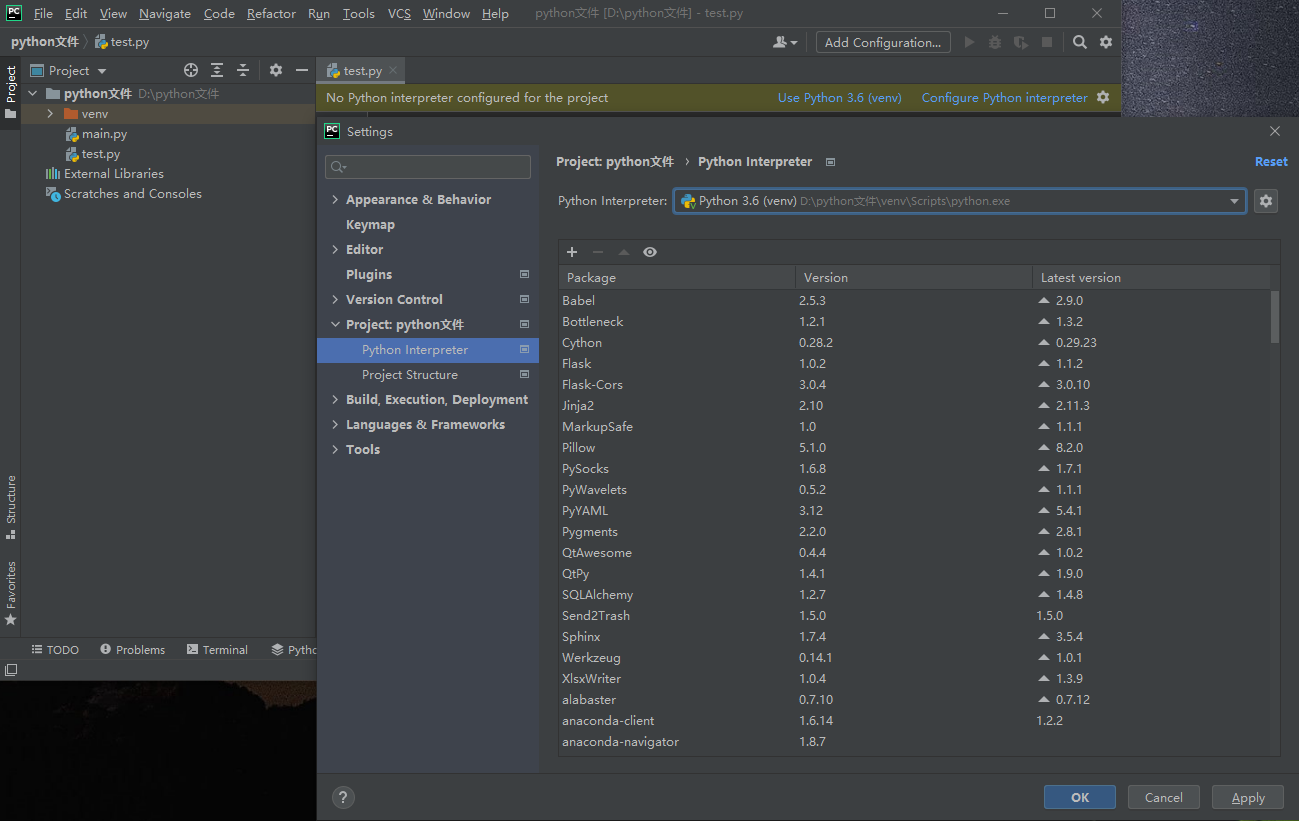This screenshot has height=821, width=1299.
Task: Click Add Configuration button
Action: (882, 42)
